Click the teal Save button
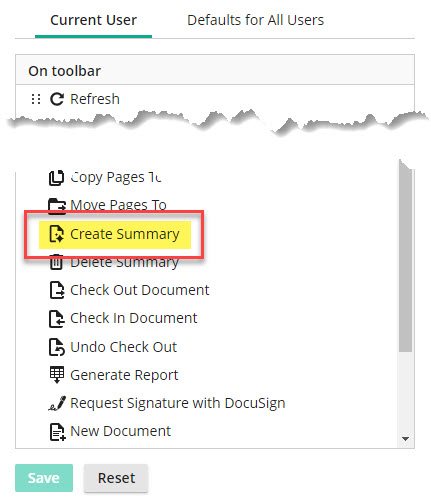The height and width of the screenshot is (498, 431). (x=44, y=478)
